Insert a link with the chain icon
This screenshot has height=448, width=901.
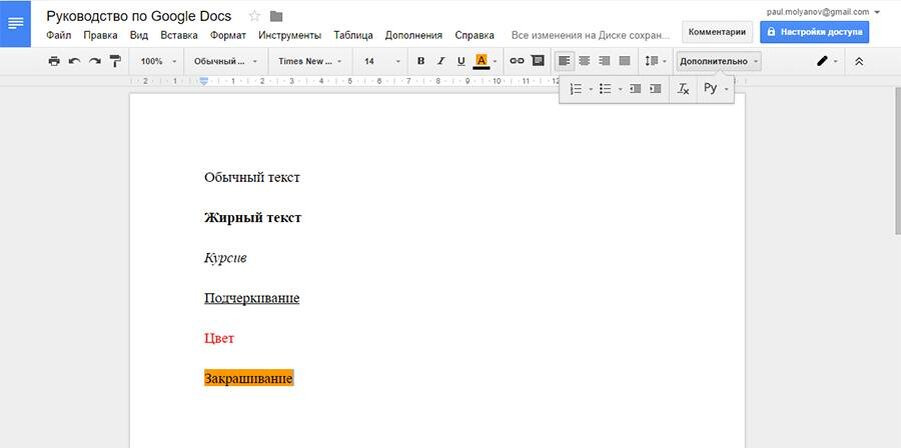pyautogui.click(x=517, y=61)
